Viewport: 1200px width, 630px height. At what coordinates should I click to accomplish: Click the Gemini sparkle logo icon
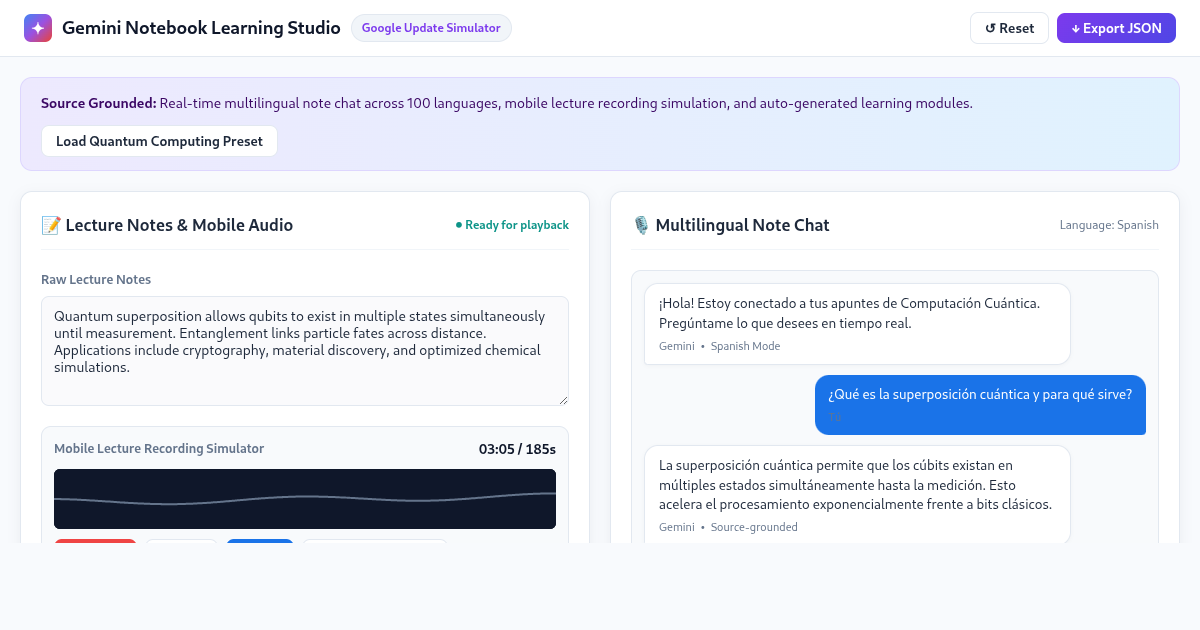tap(38, 28)
